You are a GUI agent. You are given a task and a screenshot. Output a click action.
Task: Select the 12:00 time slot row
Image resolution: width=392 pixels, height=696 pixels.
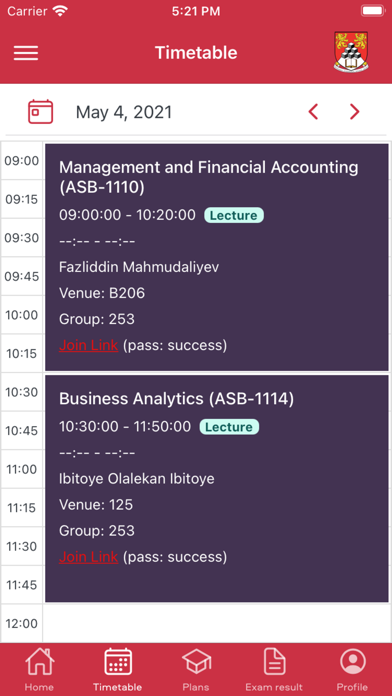pyautogui.click(x=196, y=623)
